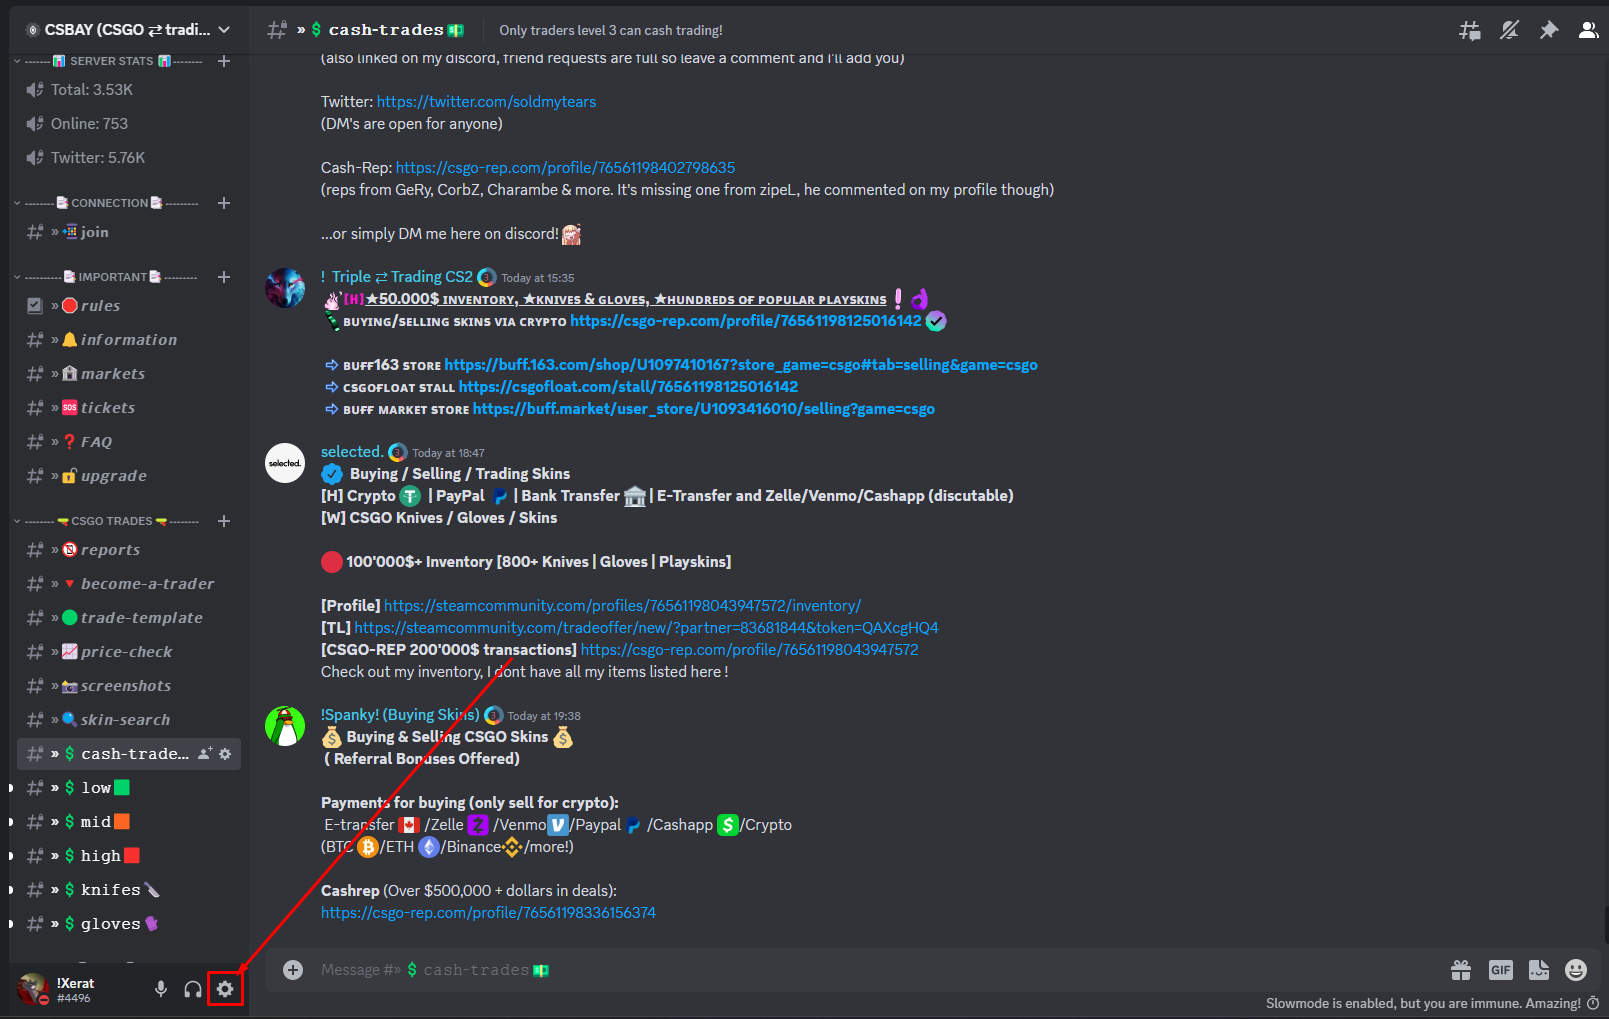This screenshot has height=1019, width=1609.
Task: Open the upgrade channel
Action: coord(129,476)
